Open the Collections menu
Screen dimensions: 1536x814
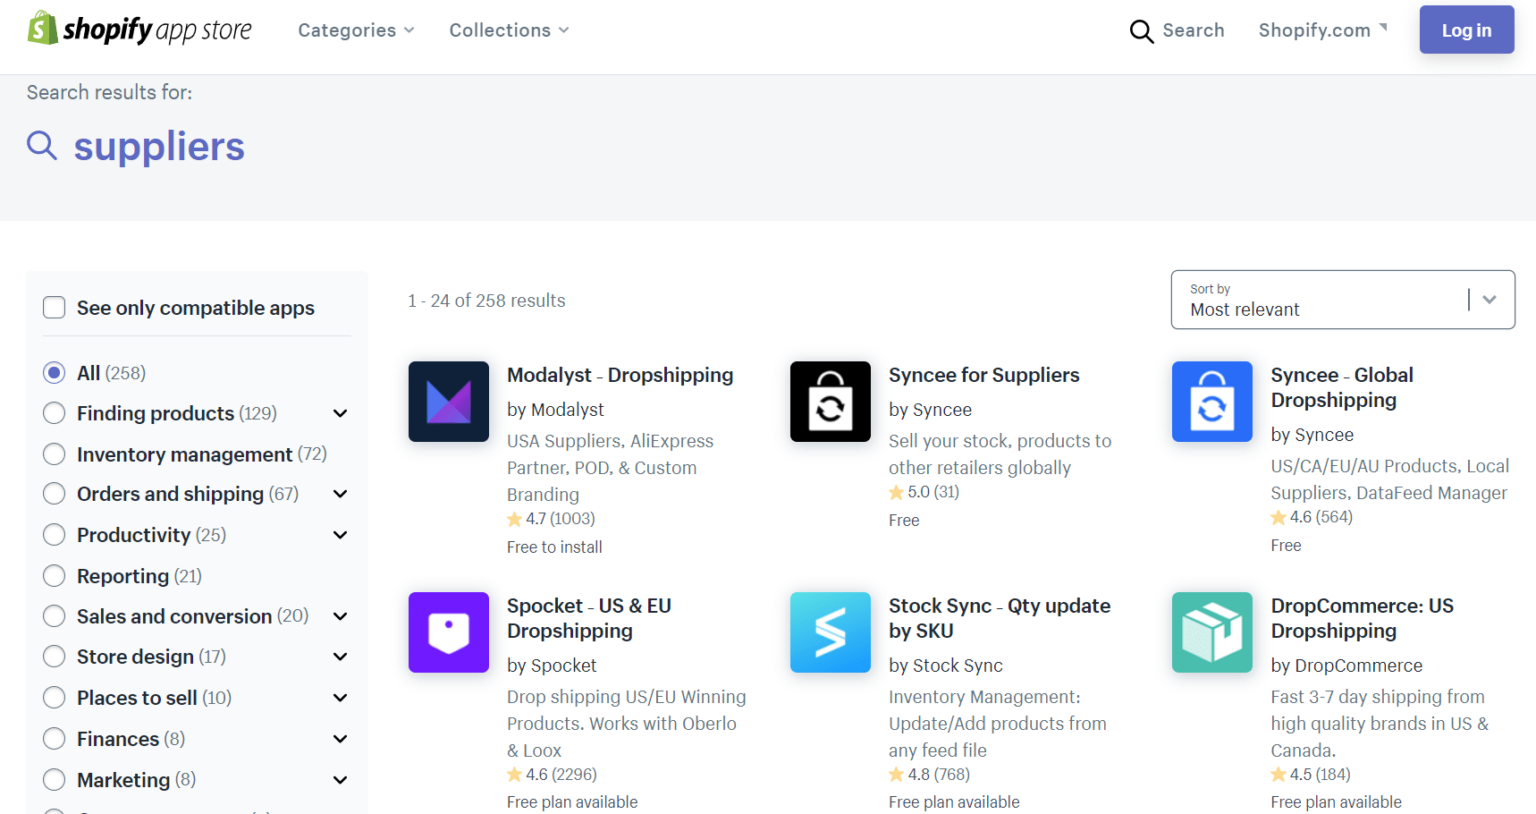click(x=508, y=30)
